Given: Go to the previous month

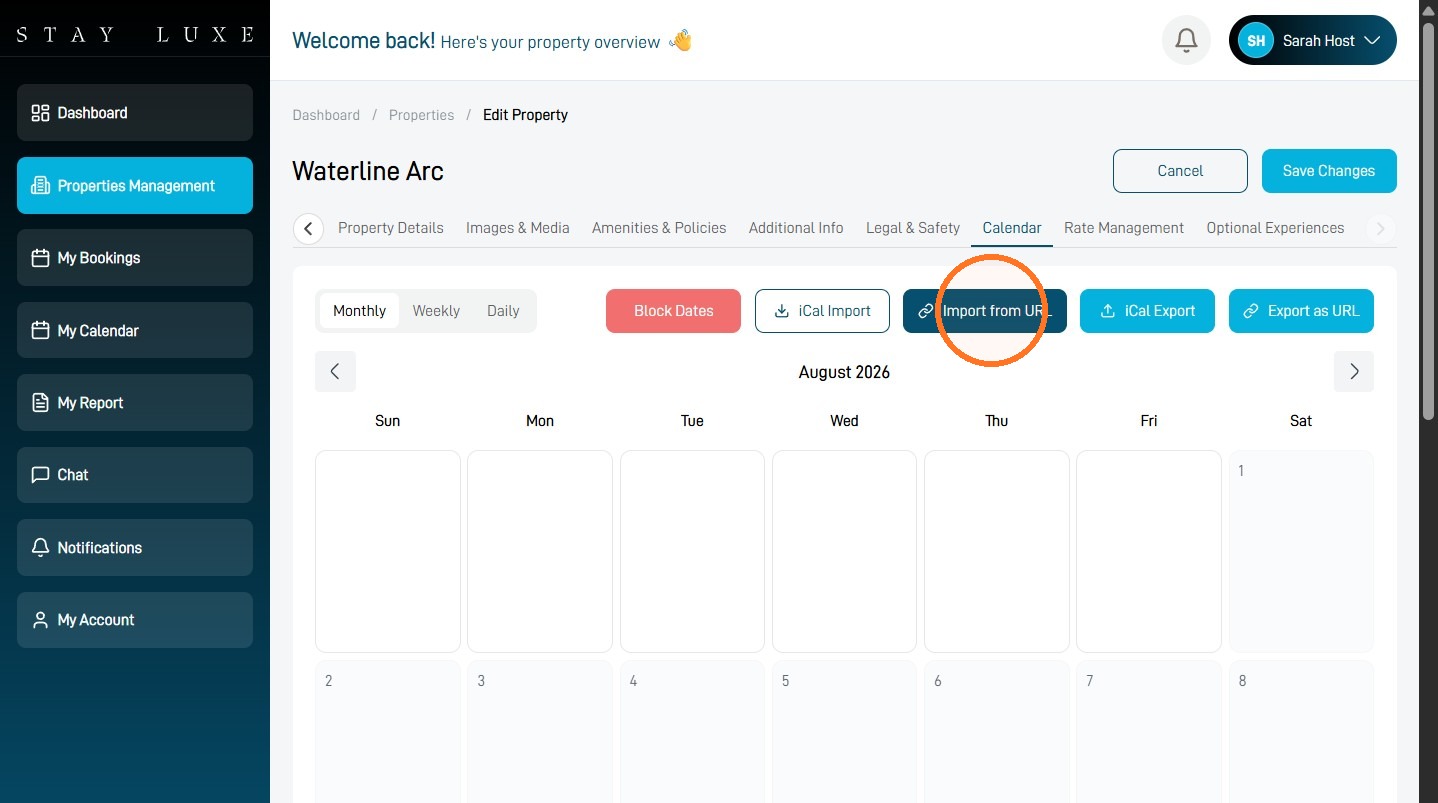Looking at the screenshot, I should click(335, 372).
